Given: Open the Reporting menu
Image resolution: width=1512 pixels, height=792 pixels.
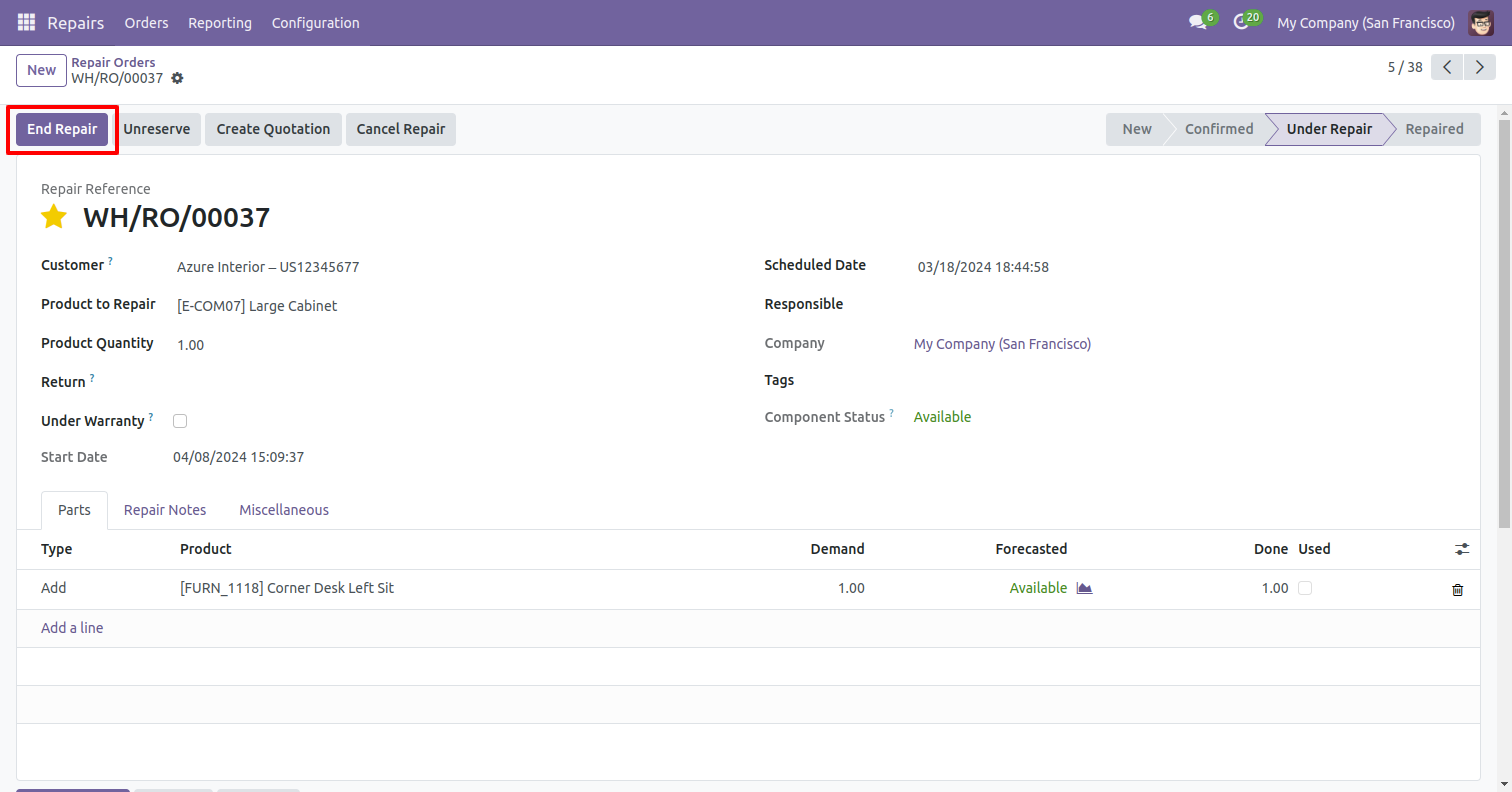Looking at the screenshot, I should 220,22.
